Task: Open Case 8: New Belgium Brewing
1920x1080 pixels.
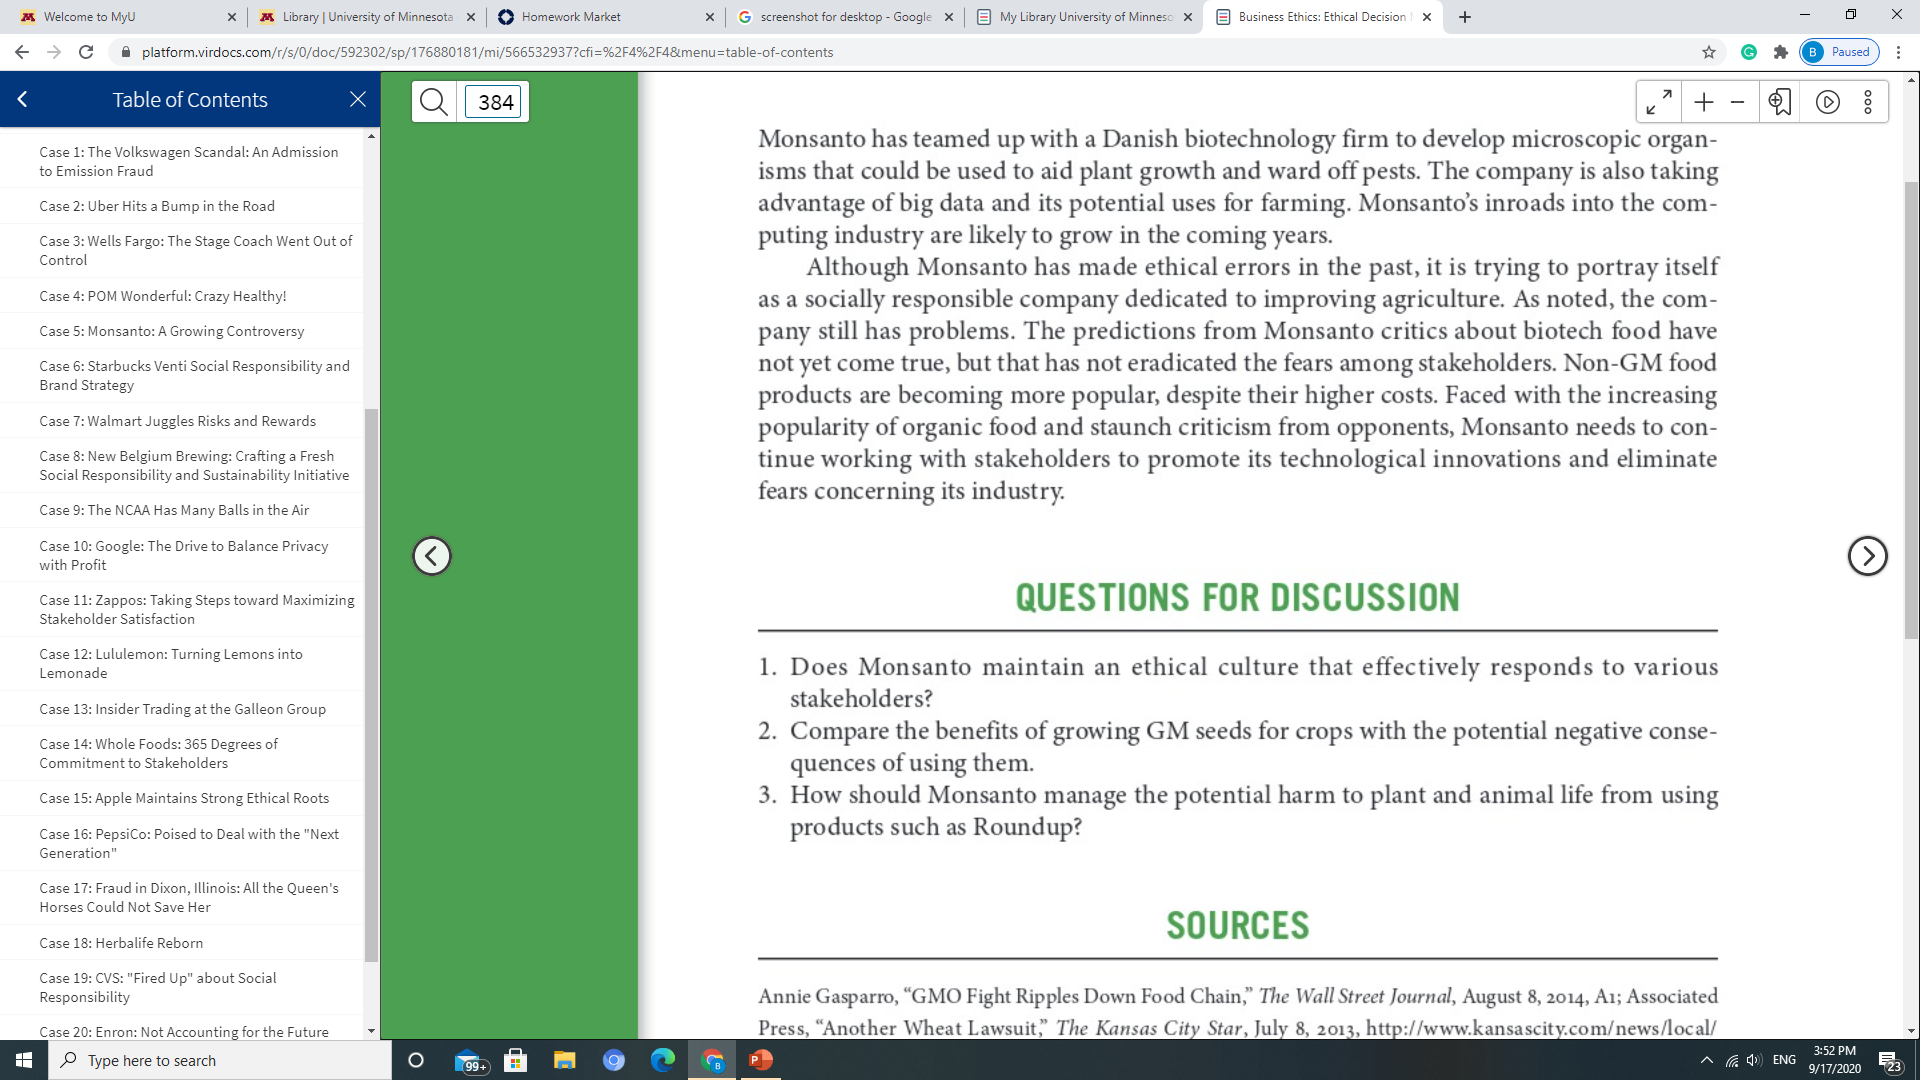Action: pyautogui.click(x=195, y=465)
